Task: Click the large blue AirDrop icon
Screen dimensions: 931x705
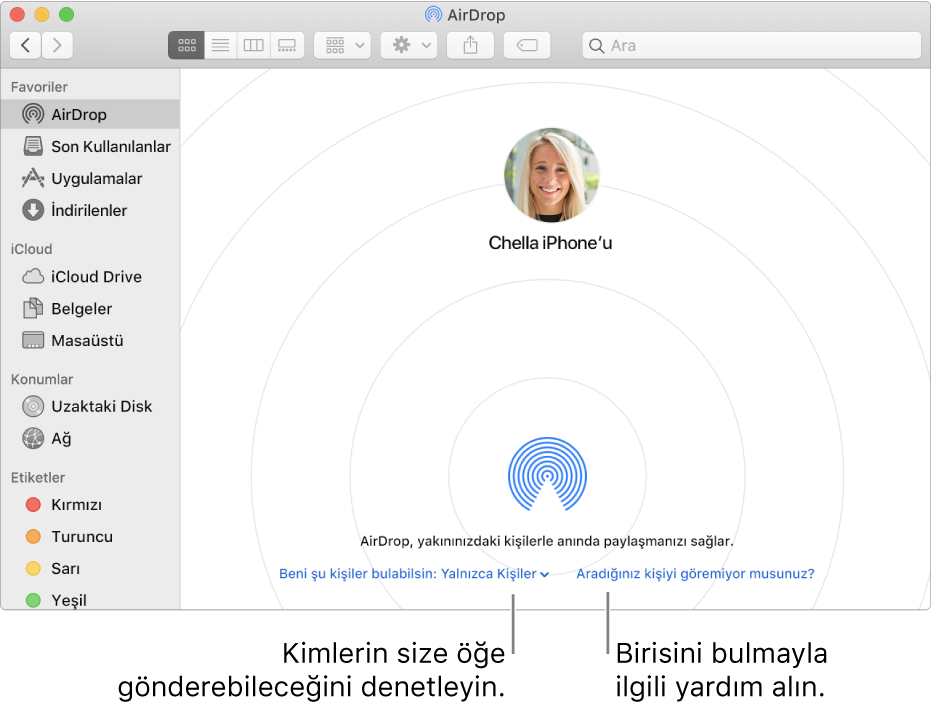Action: coord(547,475)
